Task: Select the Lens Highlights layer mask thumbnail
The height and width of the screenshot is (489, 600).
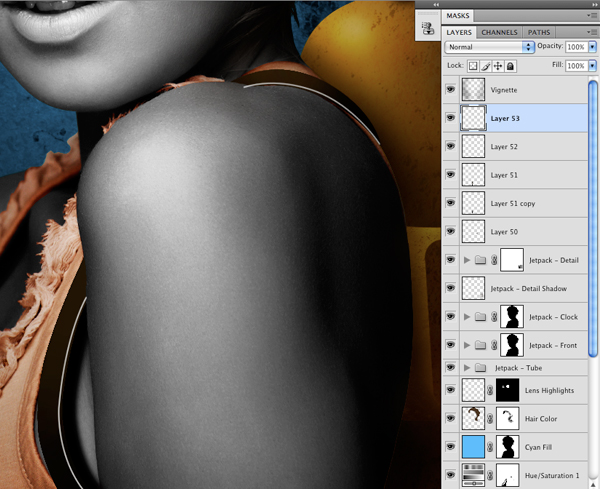Action: 507,390
